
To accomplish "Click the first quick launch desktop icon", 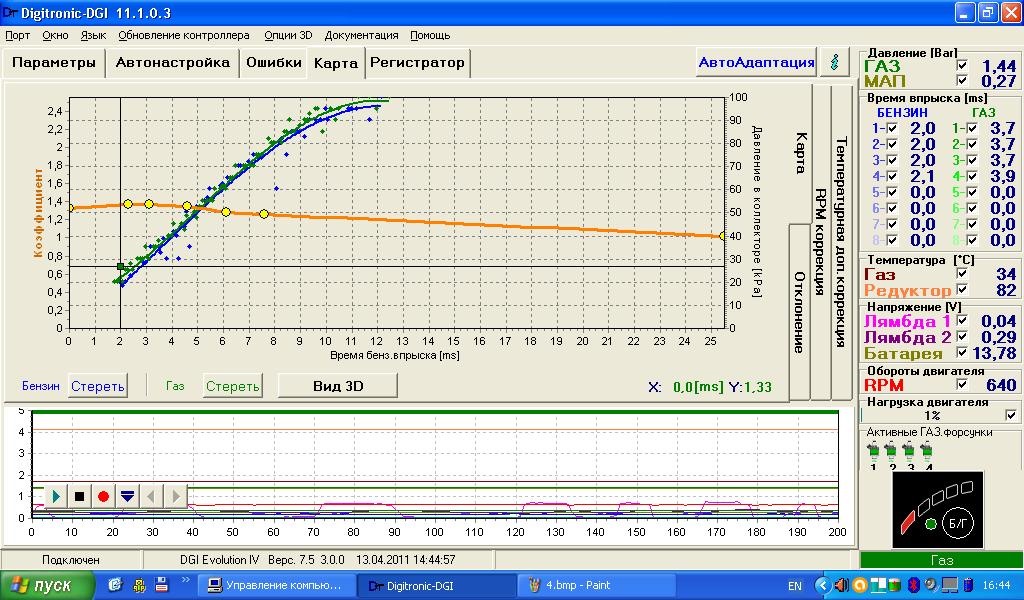I will coord(116,584).
